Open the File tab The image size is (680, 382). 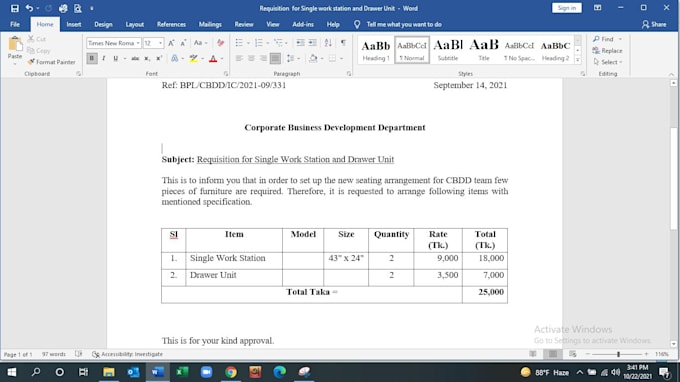15,24
